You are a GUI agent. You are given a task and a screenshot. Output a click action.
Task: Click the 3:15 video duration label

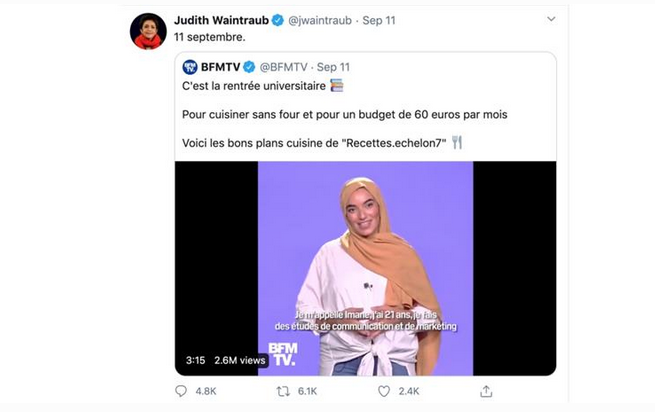tap(195, 360)
